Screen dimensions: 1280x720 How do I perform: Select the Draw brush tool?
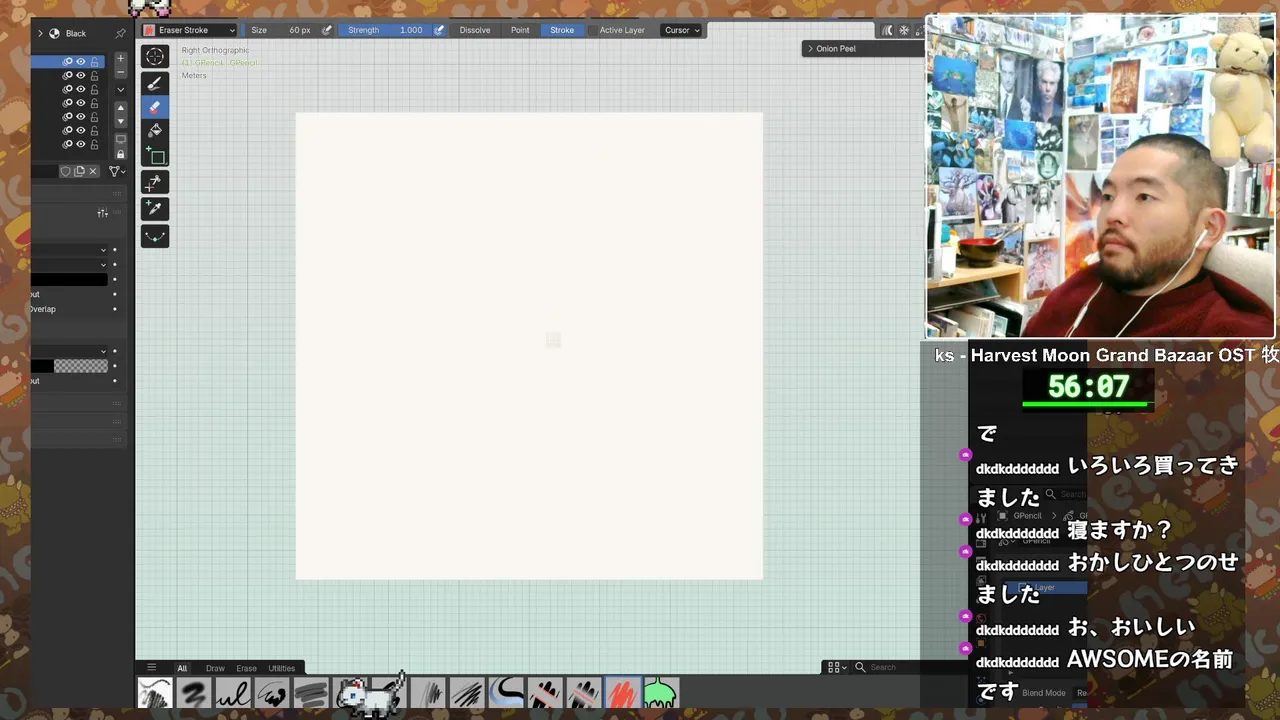coord(155,83)
